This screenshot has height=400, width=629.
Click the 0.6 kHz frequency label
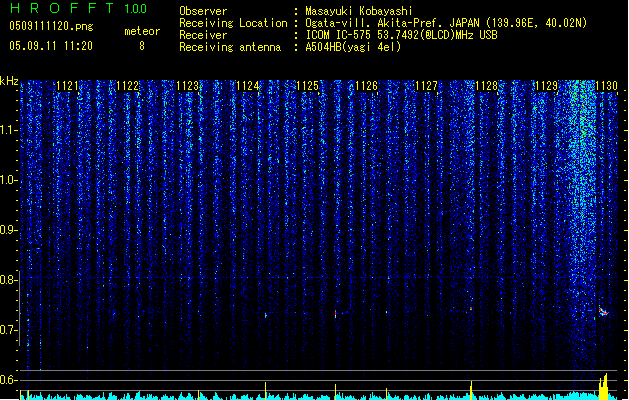(x=9, y=380)
